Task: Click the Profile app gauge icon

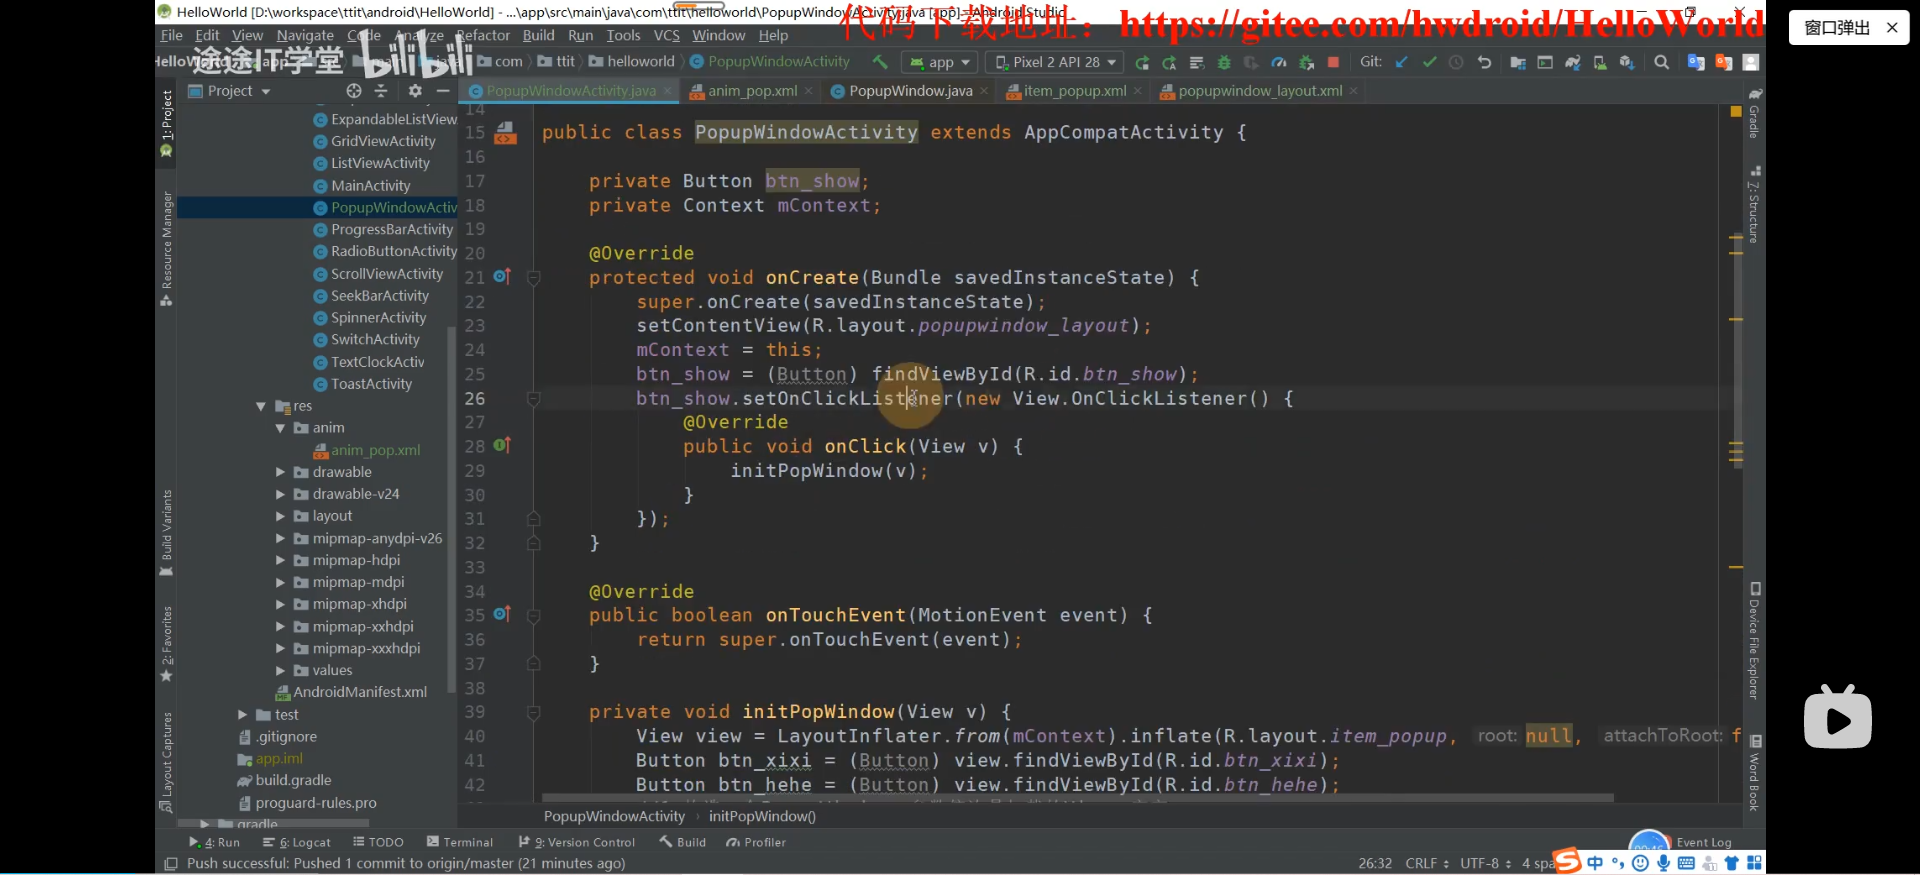Action: pyautogui.click(x=1278, y=62)
